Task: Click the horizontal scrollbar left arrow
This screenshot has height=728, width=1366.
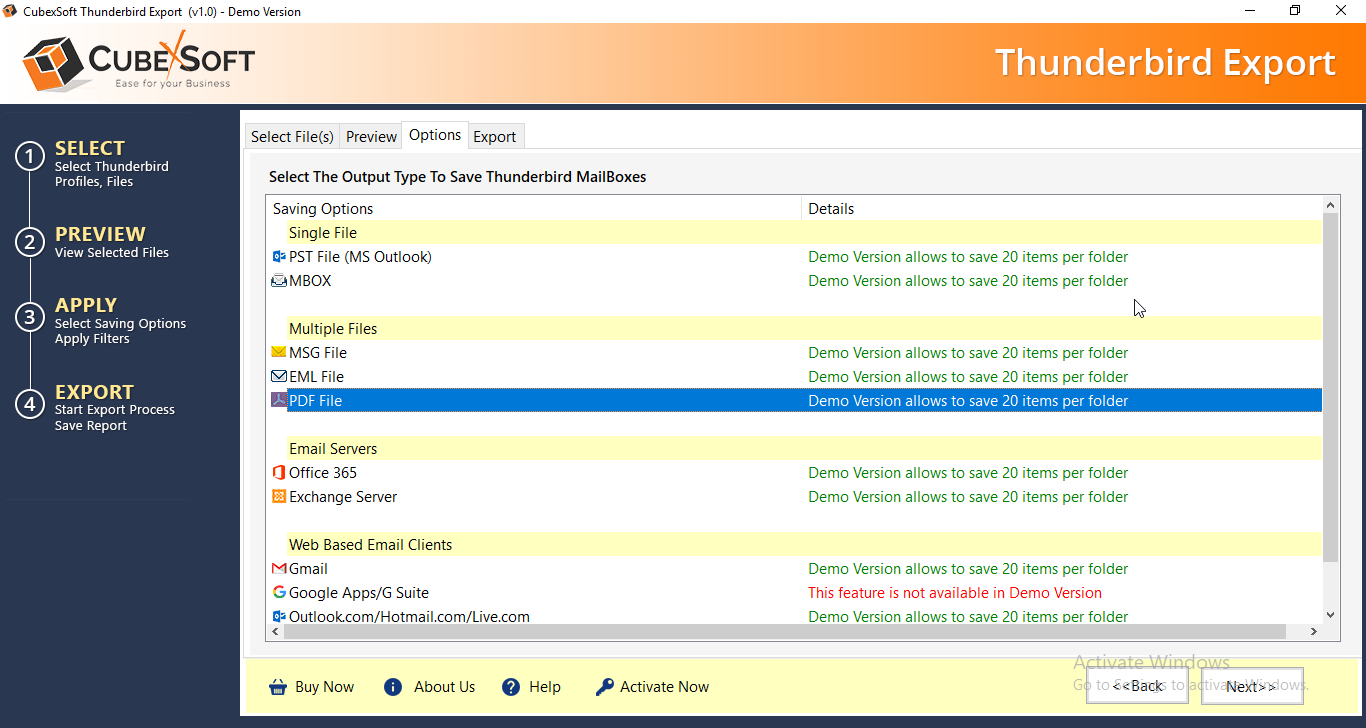Action: tap(274, 632)
